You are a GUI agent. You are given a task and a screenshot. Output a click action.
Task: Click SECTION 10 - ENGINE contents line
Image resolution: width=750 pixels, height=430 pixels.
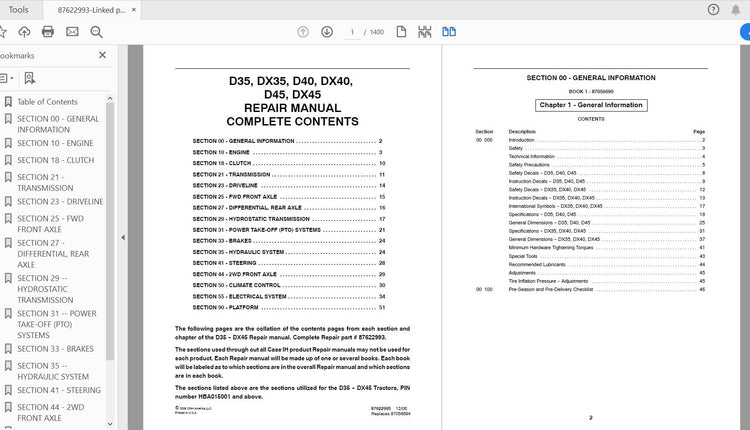[287, 152]
